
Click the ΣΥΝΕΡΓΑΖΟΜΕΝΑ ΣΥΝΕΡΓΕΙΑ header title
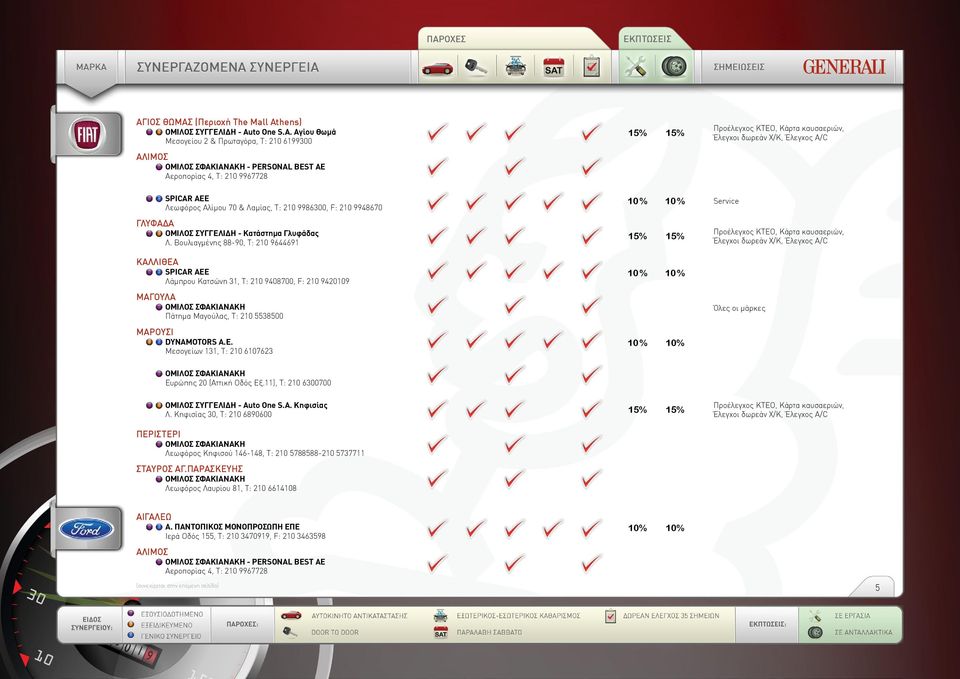(x=227, y=67)
